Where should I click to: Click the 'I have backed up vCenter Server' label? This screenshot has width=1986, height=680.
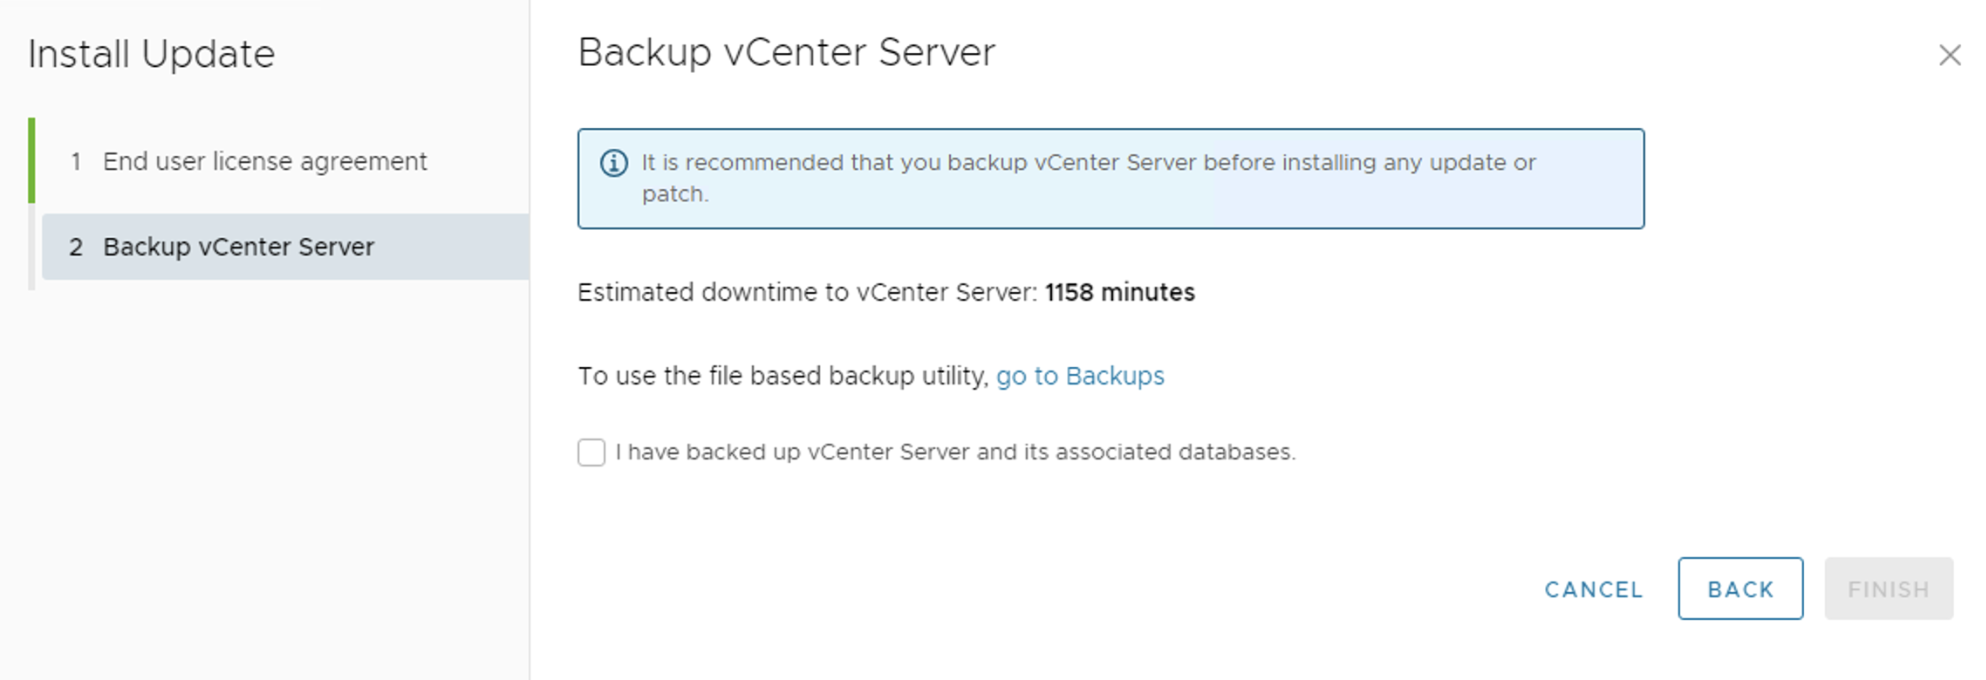click(x=955, y=453)
